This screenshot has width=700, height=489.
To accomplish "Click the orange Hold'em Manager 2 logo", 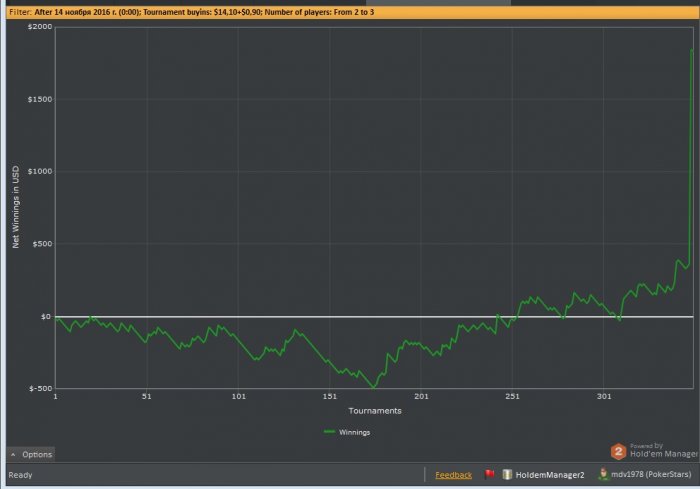I will [x=619, y=451].
